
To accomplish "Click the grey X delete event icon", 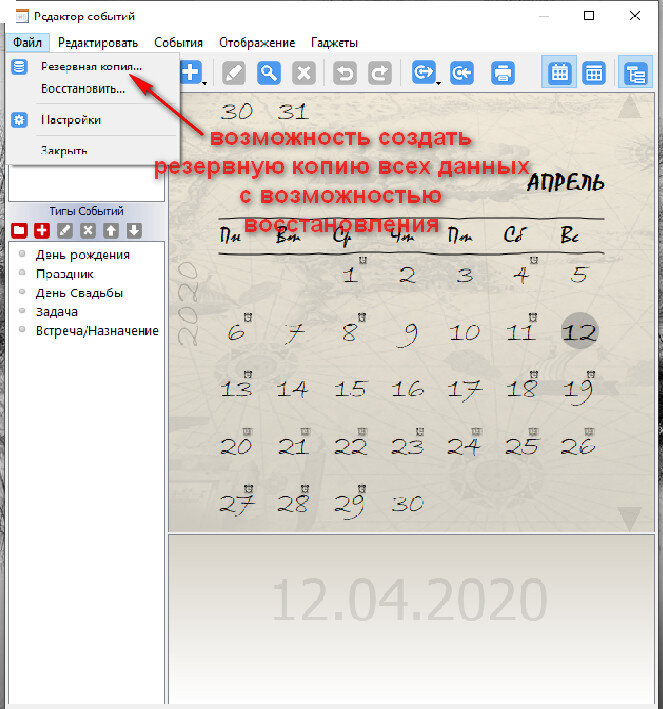I will 304,73.
